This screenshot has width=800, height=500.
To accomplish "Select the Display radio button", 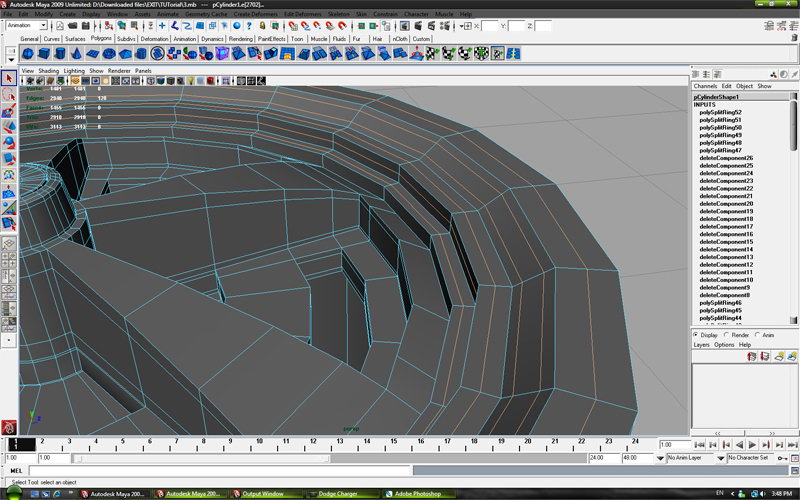I will point(697,335).
